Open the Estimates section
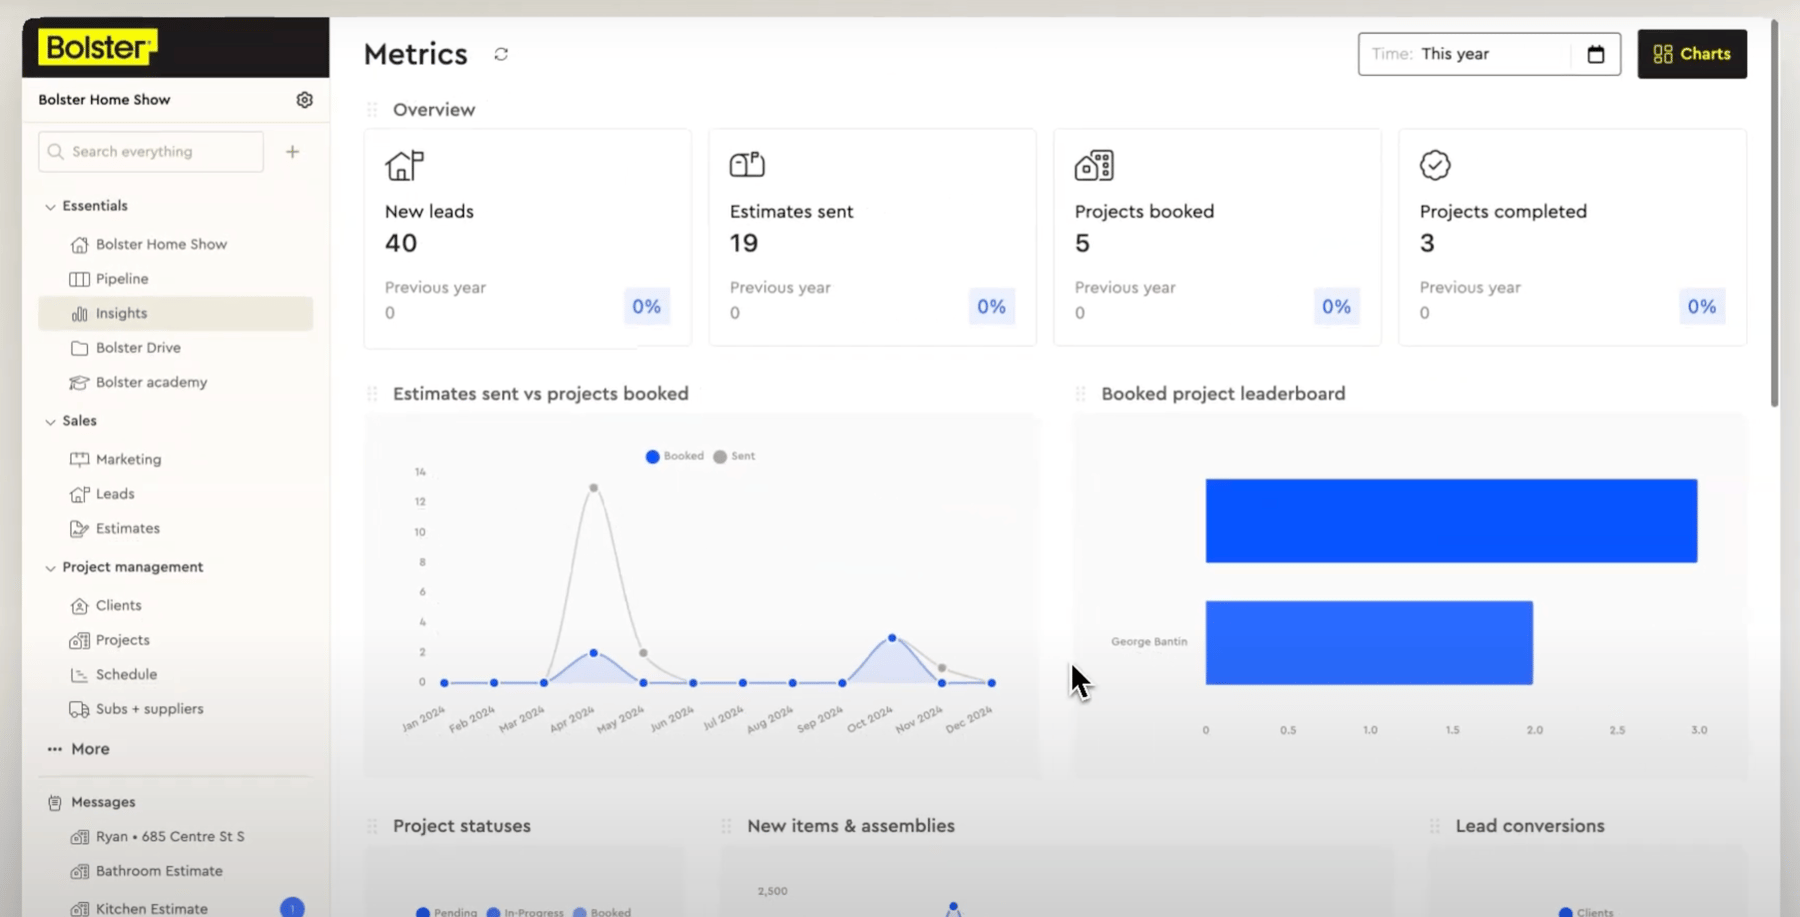 pos(126,528)
